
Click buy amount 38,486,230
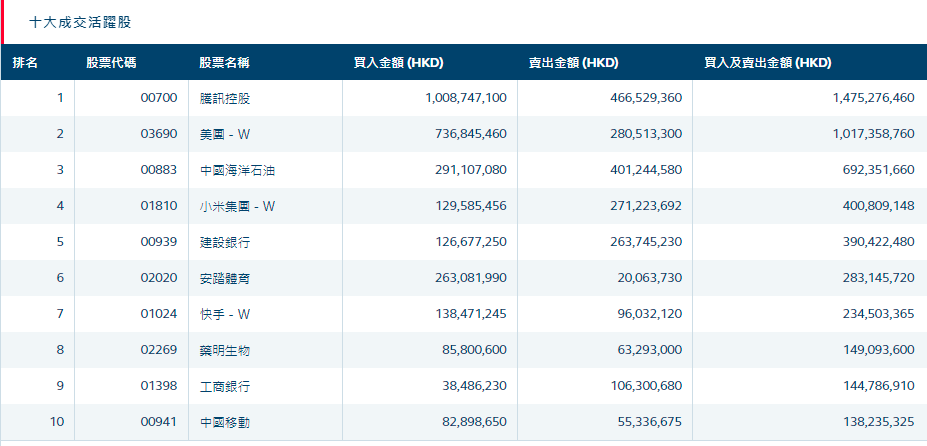click(x=474, y=386)
